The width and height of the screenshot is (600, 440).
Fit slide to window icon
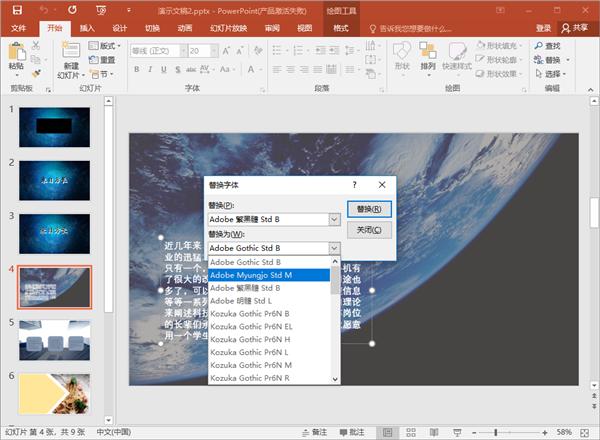click(584, 433)
